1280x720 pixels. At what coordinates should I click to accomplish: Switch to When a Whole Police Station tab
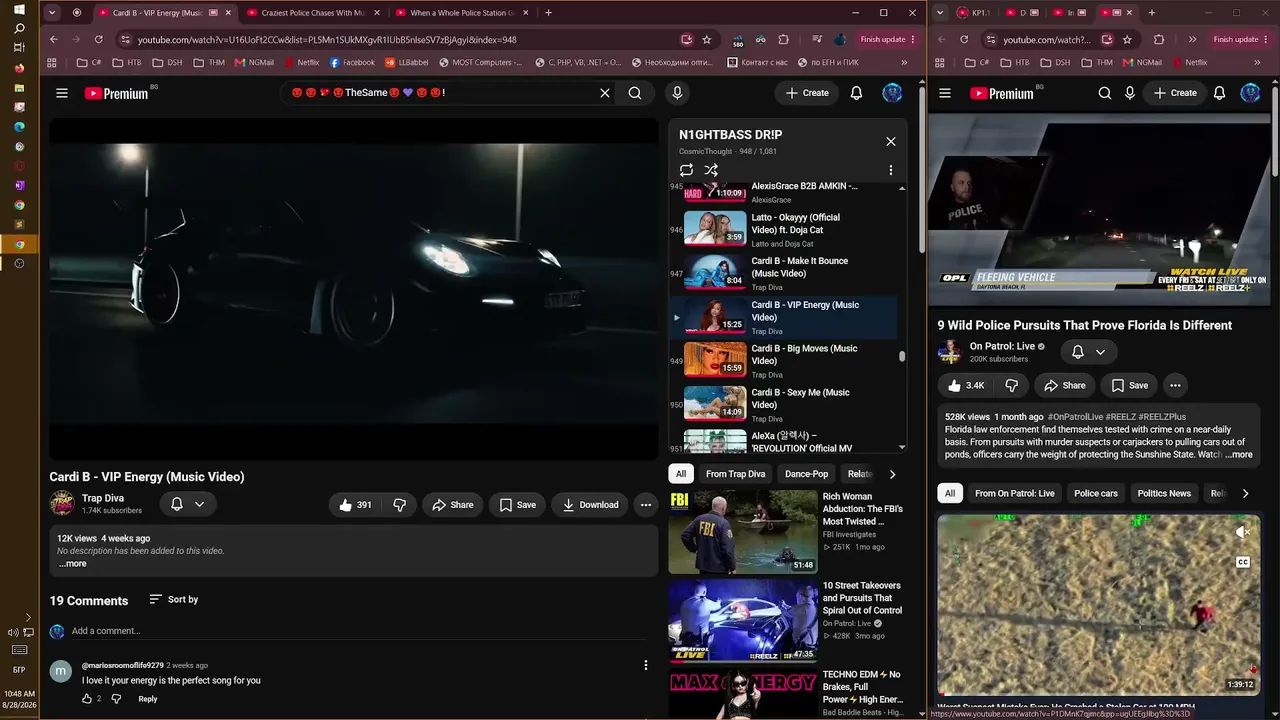click(462, 13)
